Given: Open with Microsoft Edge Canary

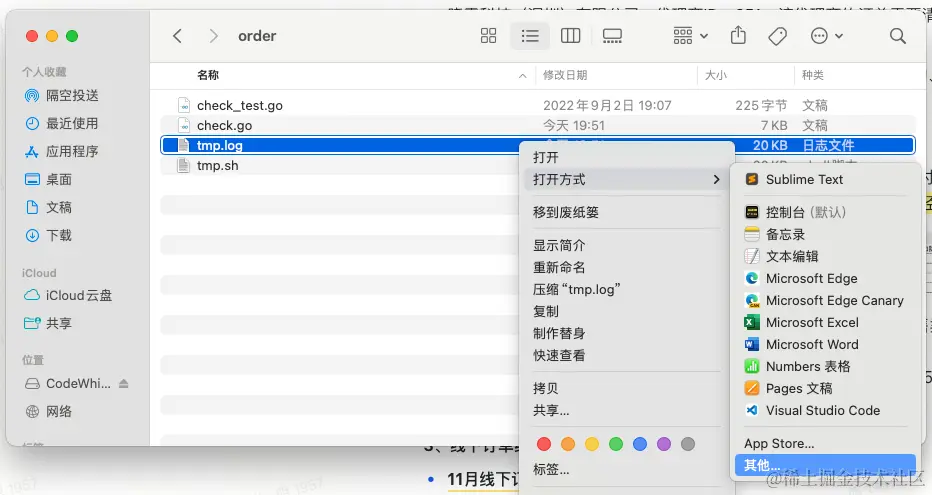Looking at the screenshot, I should point(825,300).
